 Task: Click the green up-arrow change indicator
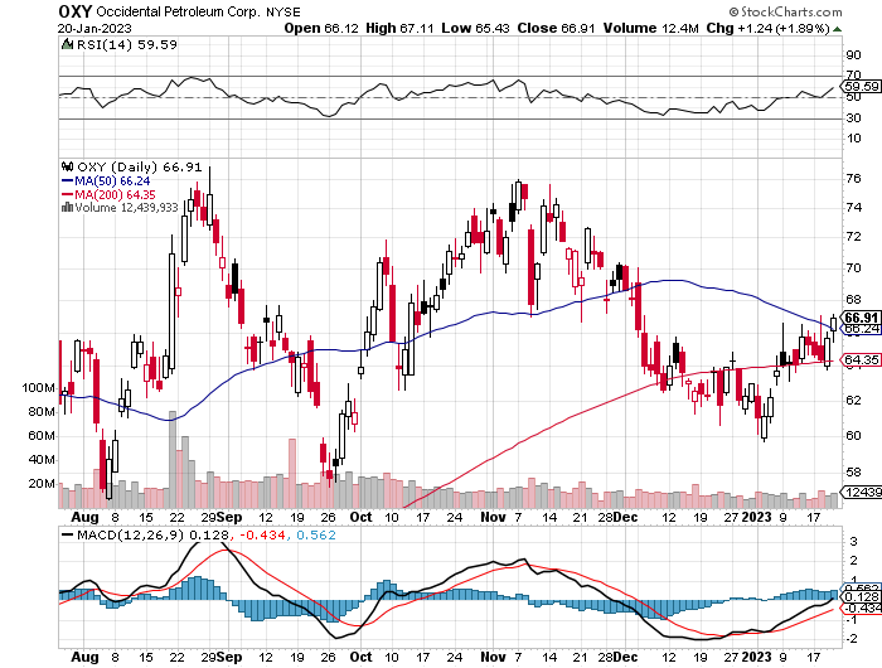tap(838, 29)
